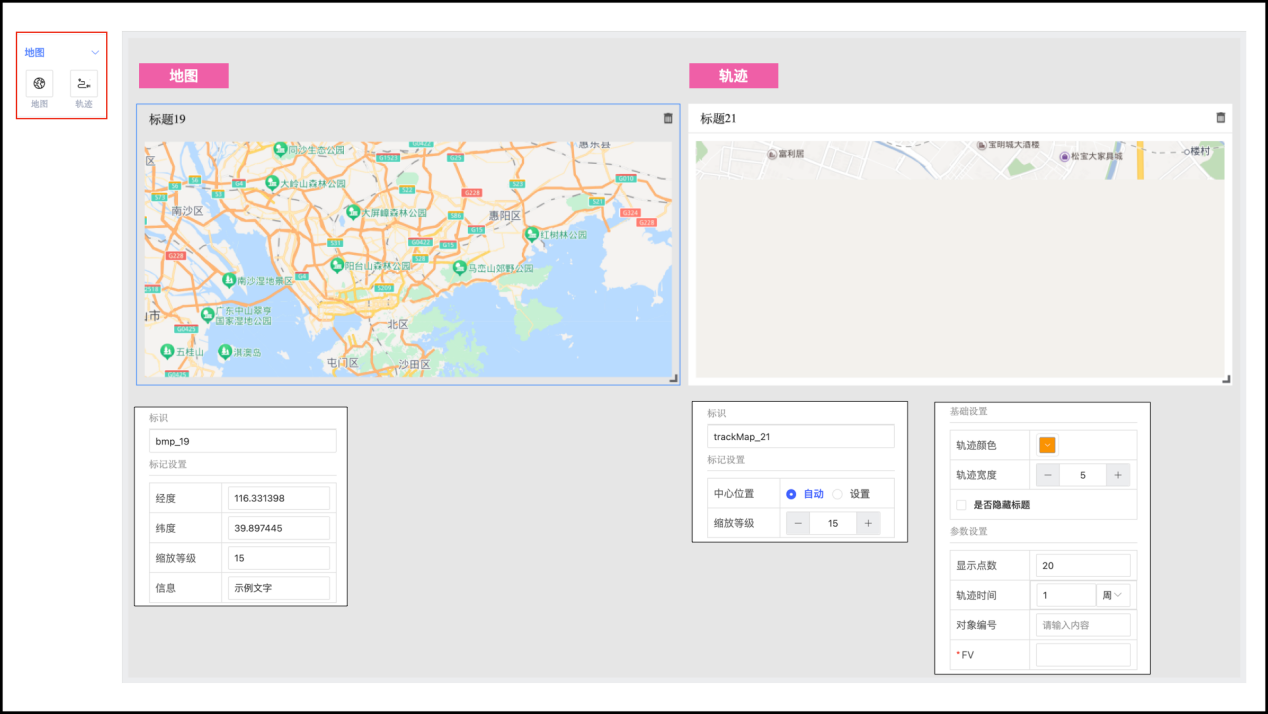Image resolution: width=1268 pixels, height=714 pixels.
Task: Collapse the 地图 category chevron
Action: (95, 52)
